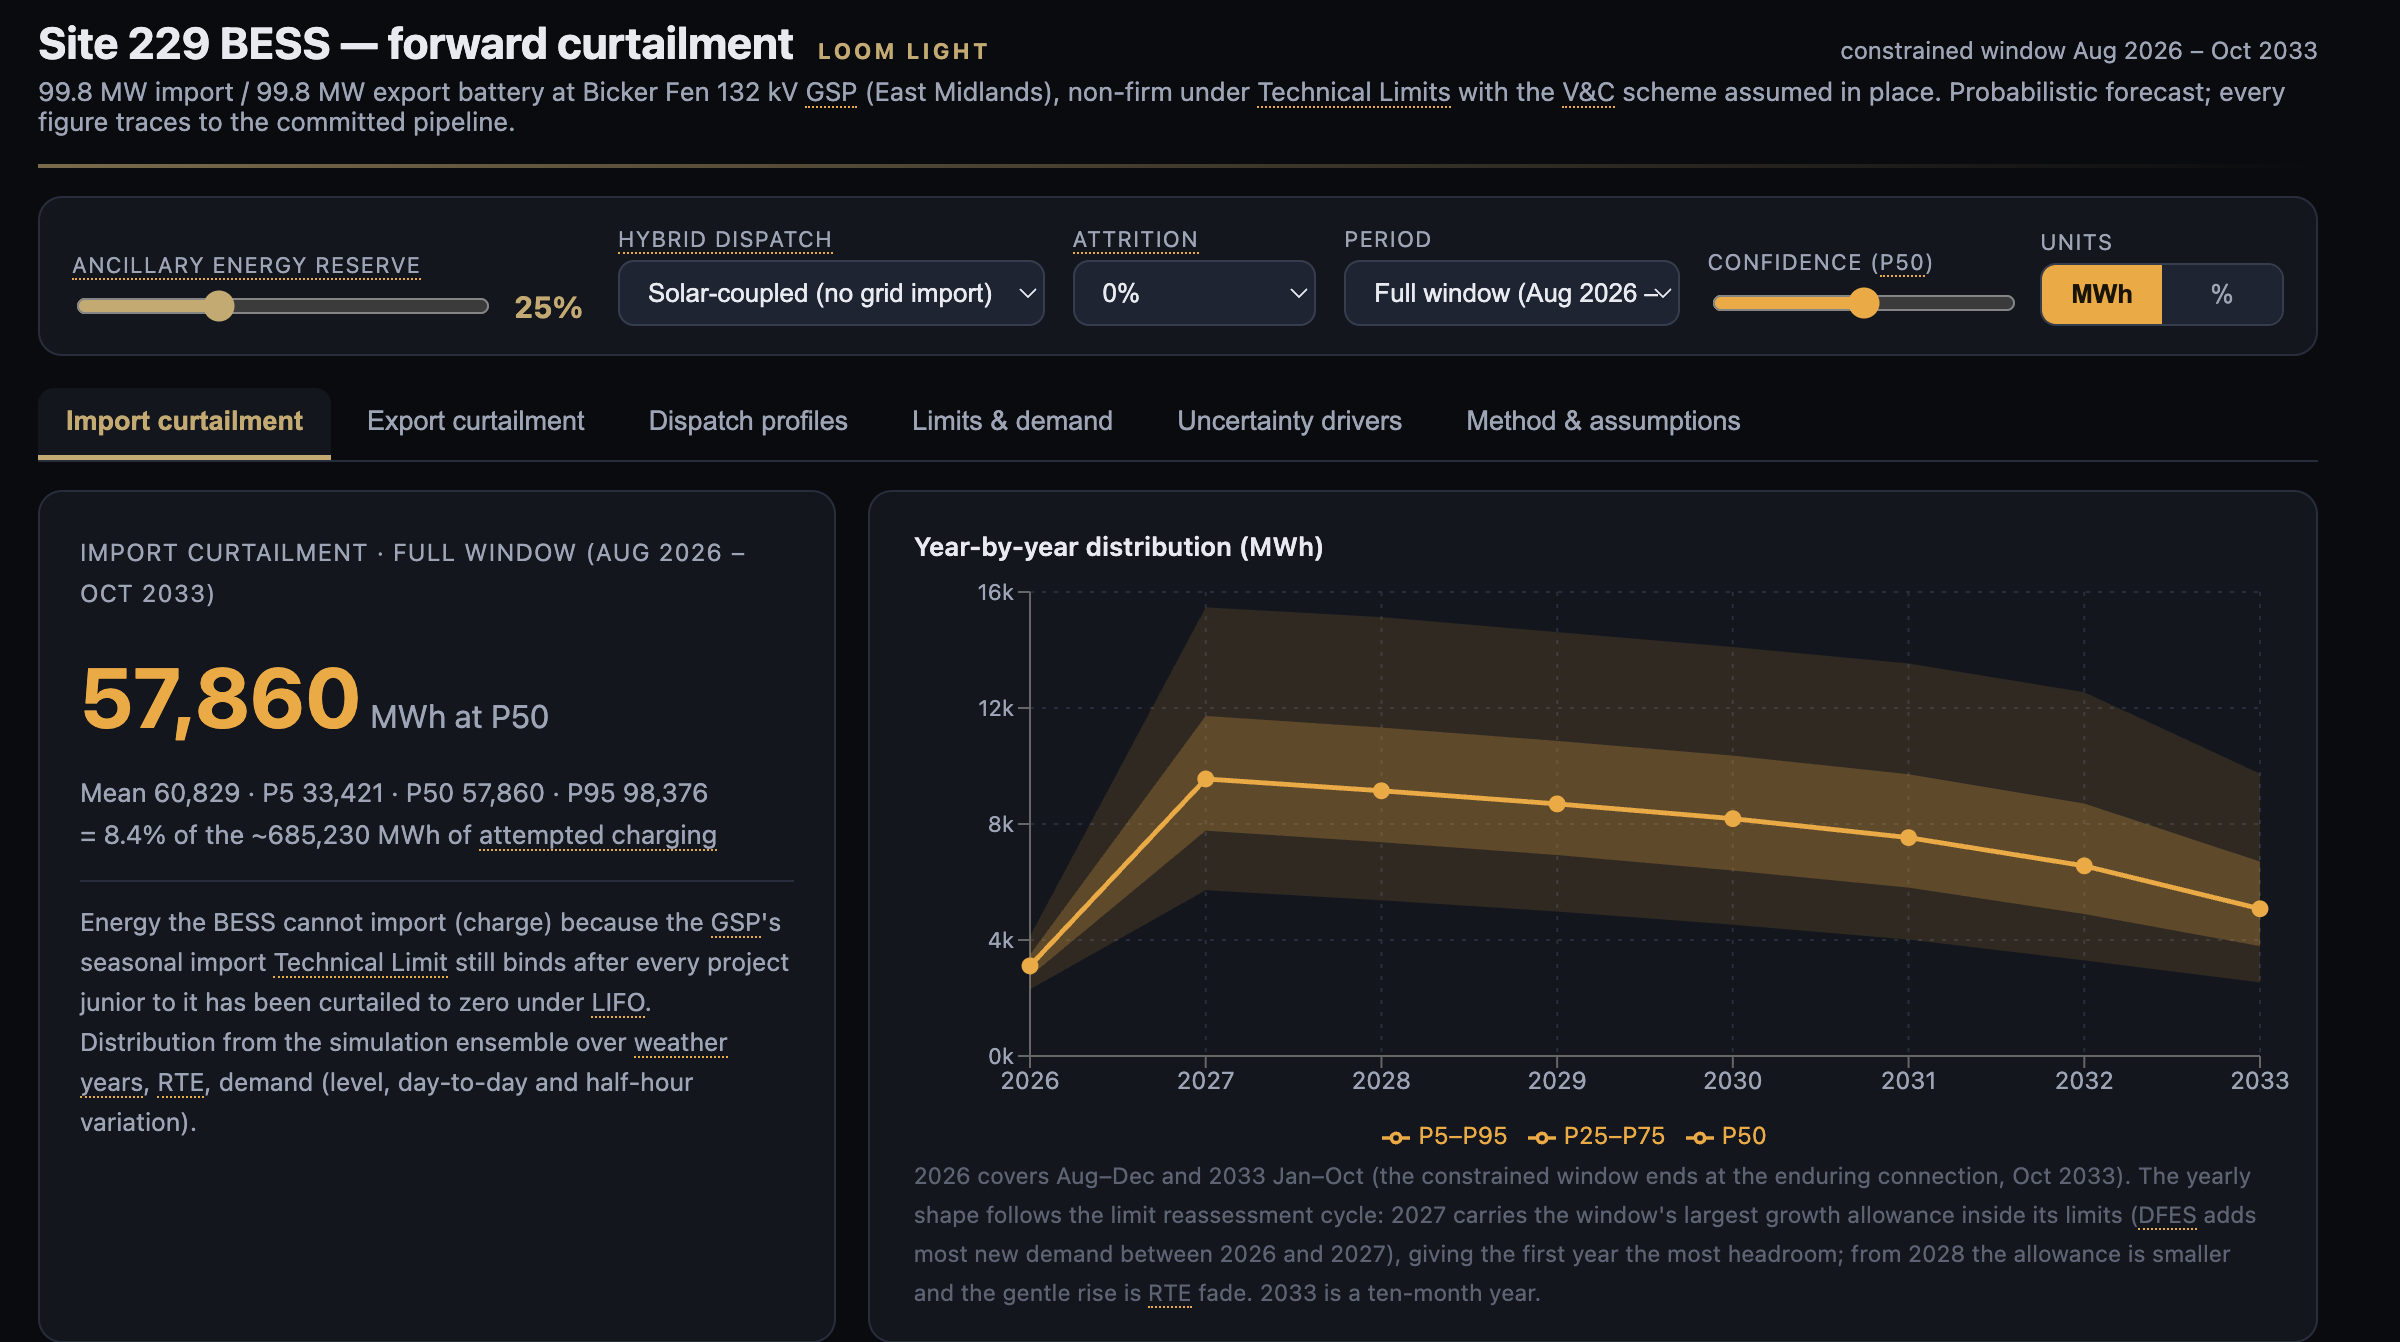Select the MWh units toggle
This screenshot has height=1342, width=2400.
(x=2102, y=294)
